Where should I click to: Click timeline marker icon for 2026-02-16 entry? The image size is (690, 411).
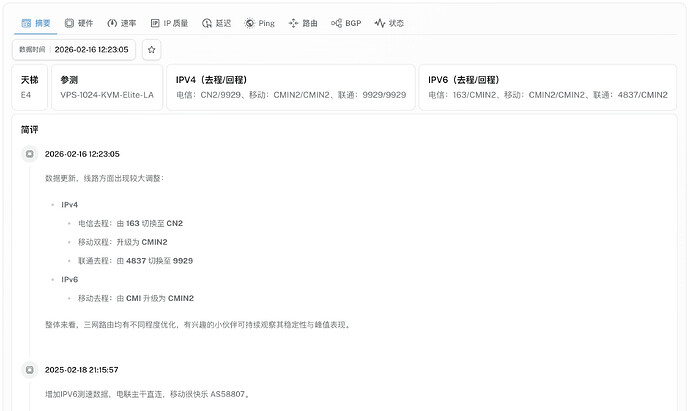coord(29,154)
